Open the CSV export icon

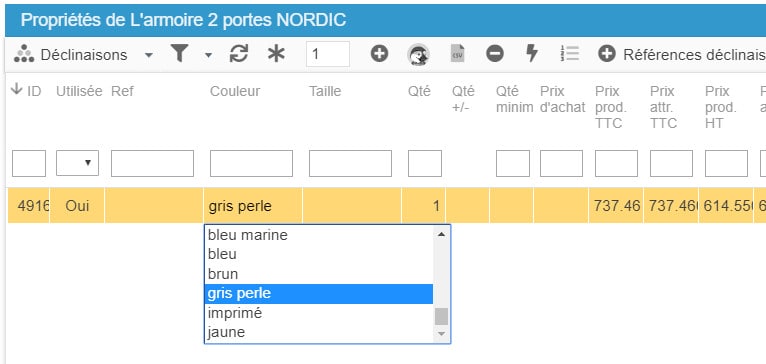pos(457,54)
